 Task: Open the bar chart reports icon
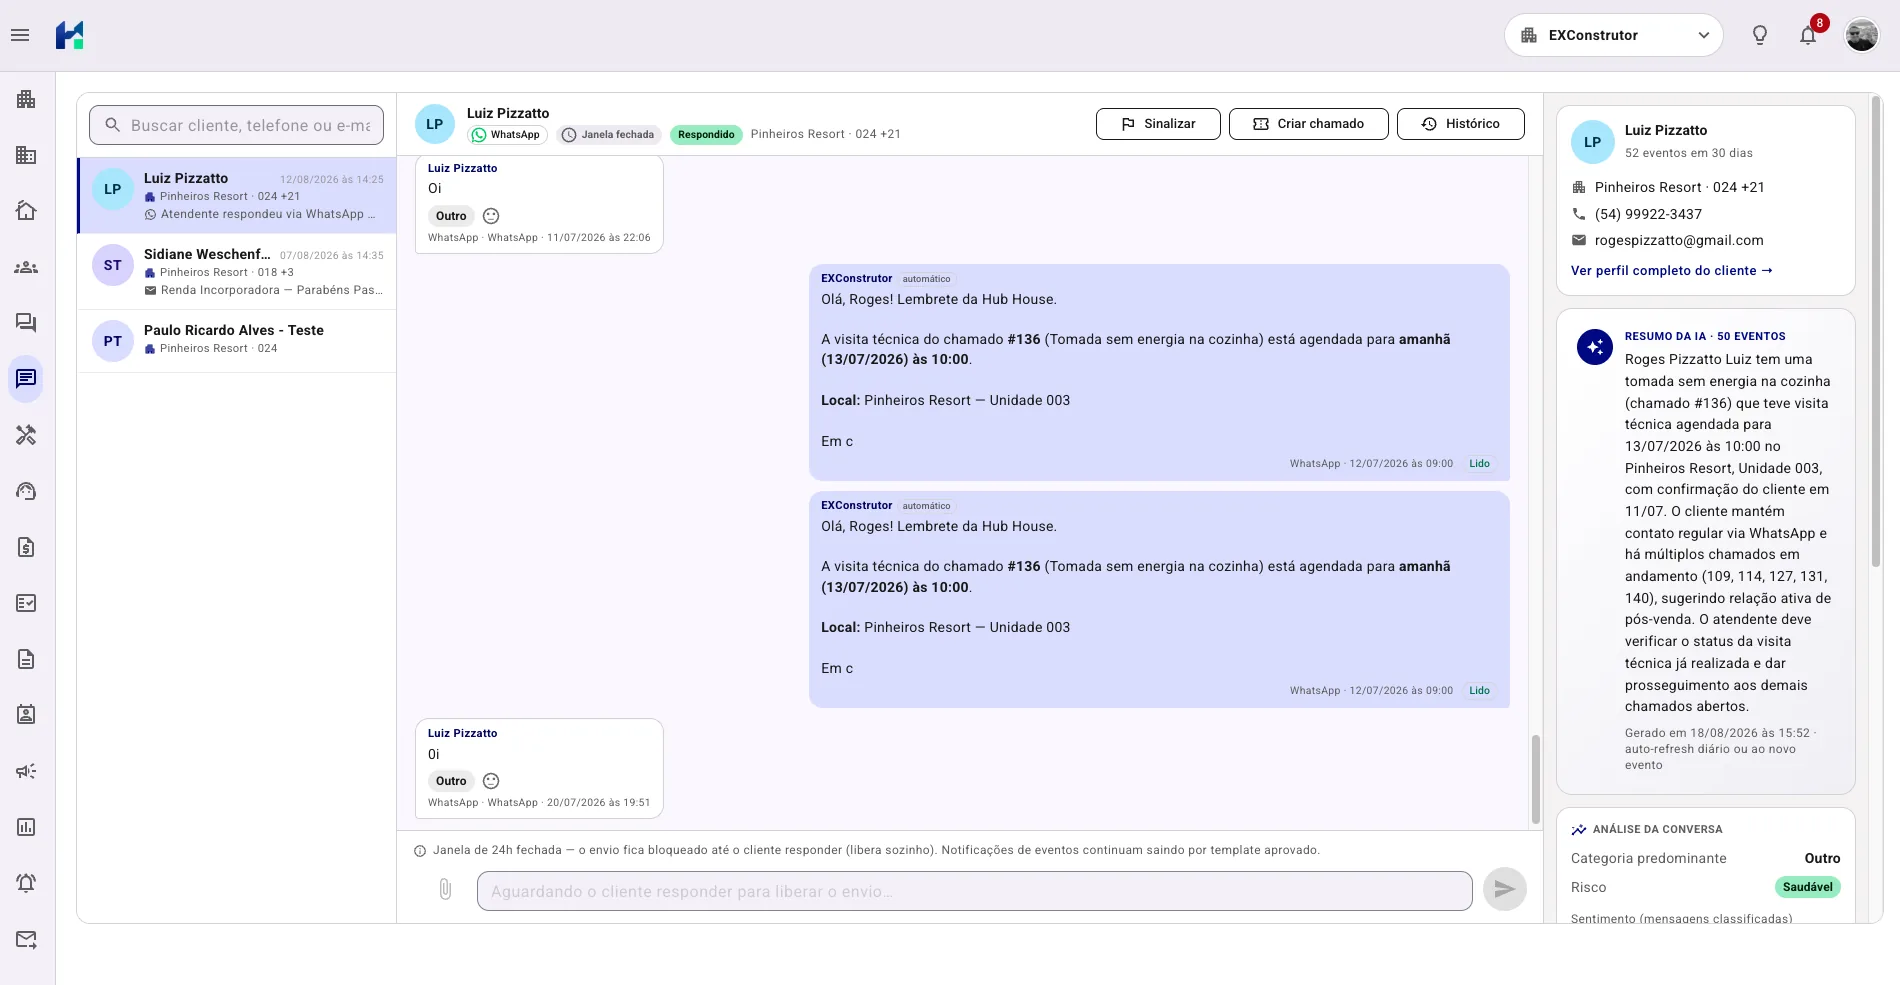click(x=26, y=827)
